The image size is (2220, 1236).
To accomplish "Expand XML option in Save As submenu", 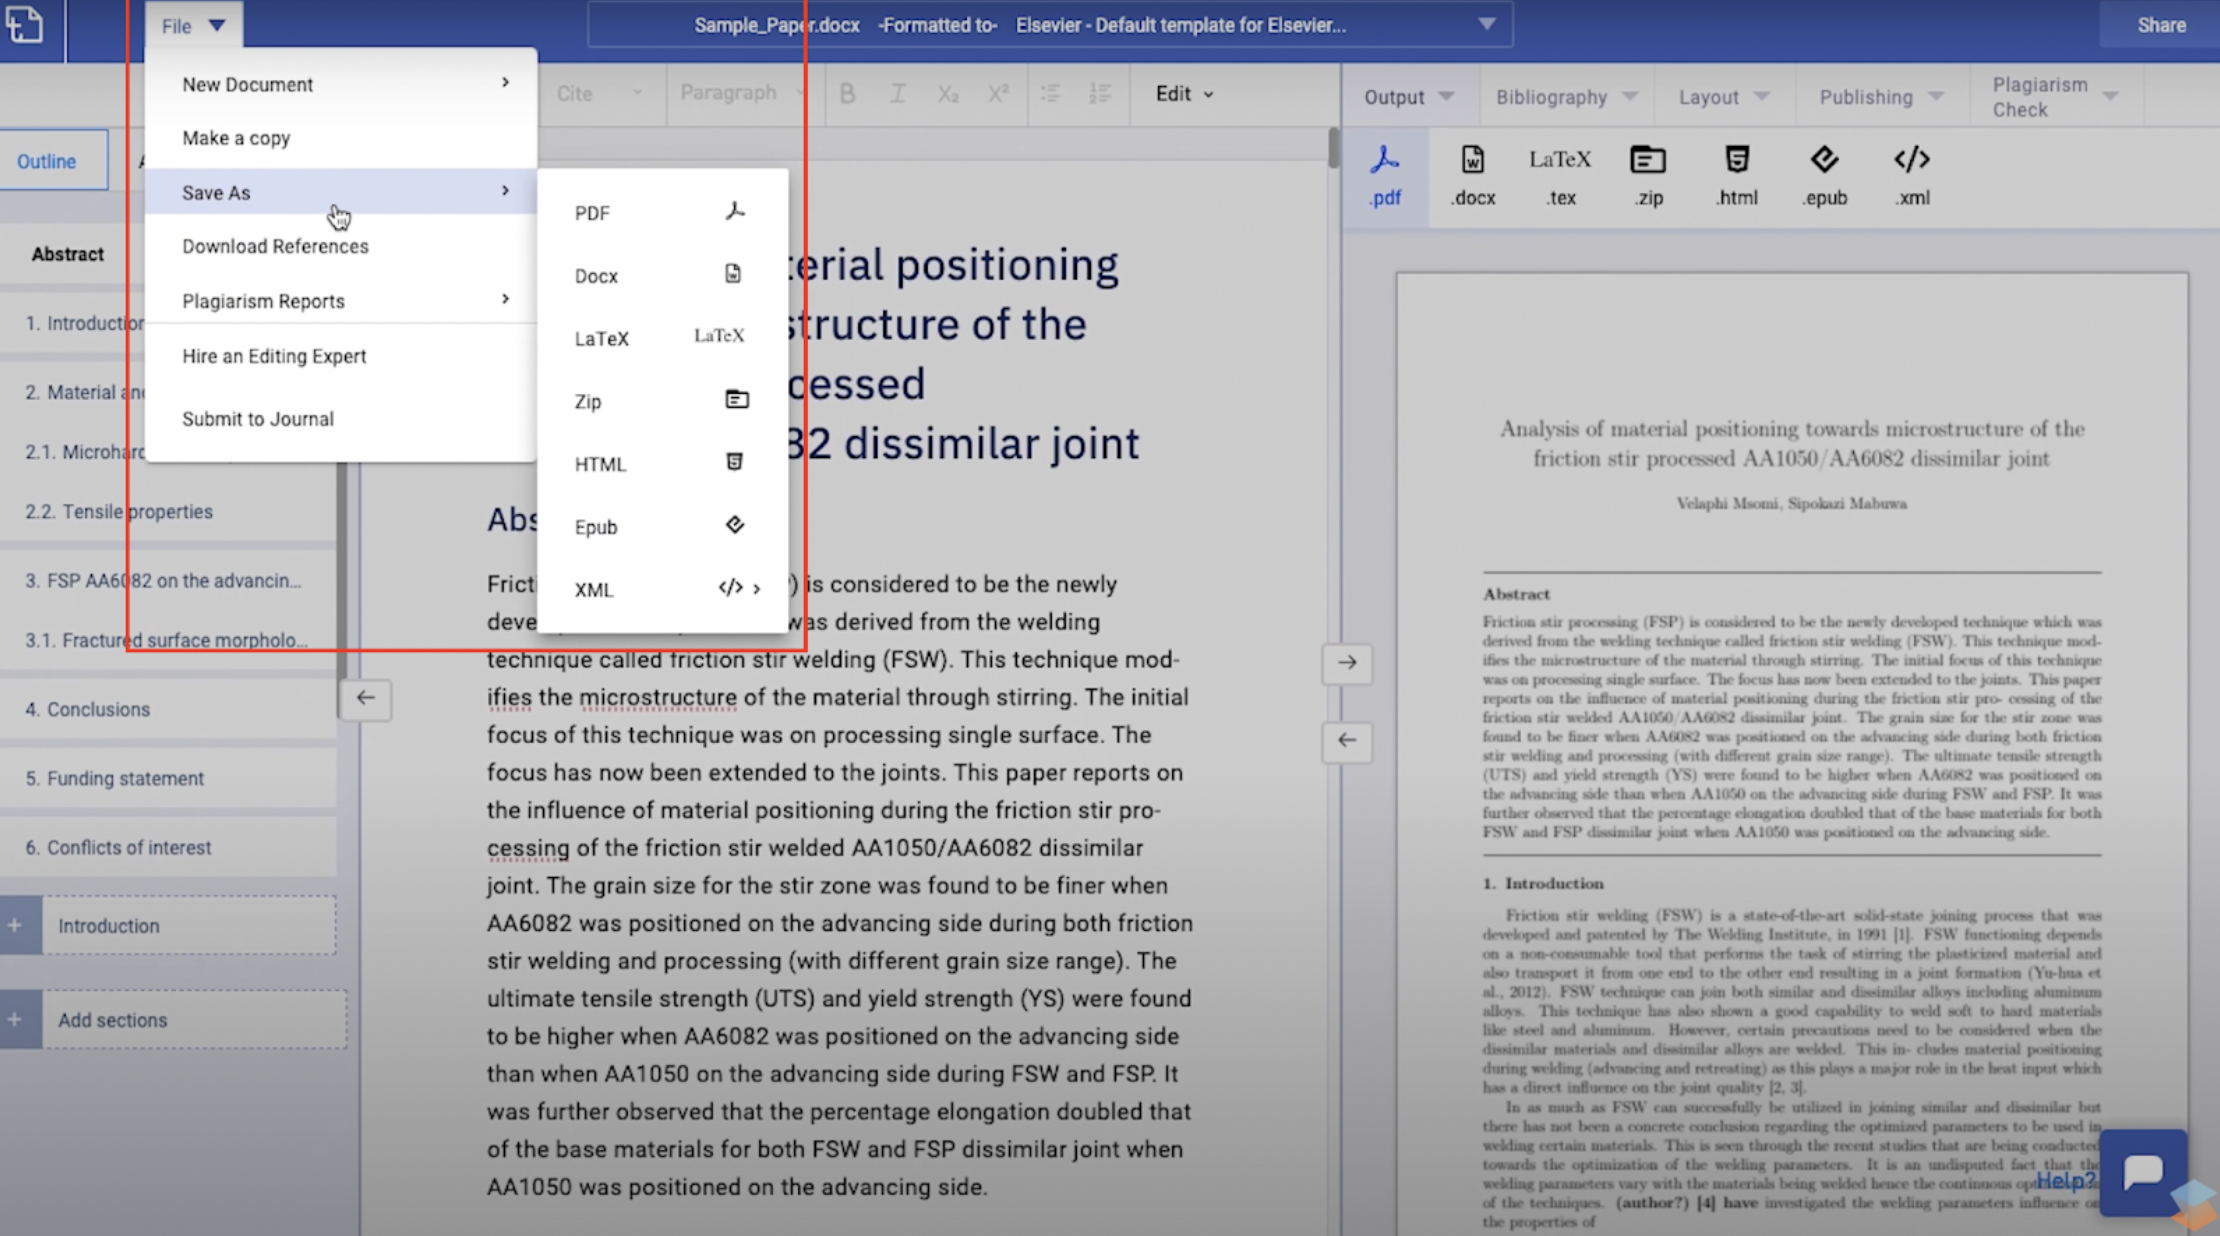I will (662, 589).
